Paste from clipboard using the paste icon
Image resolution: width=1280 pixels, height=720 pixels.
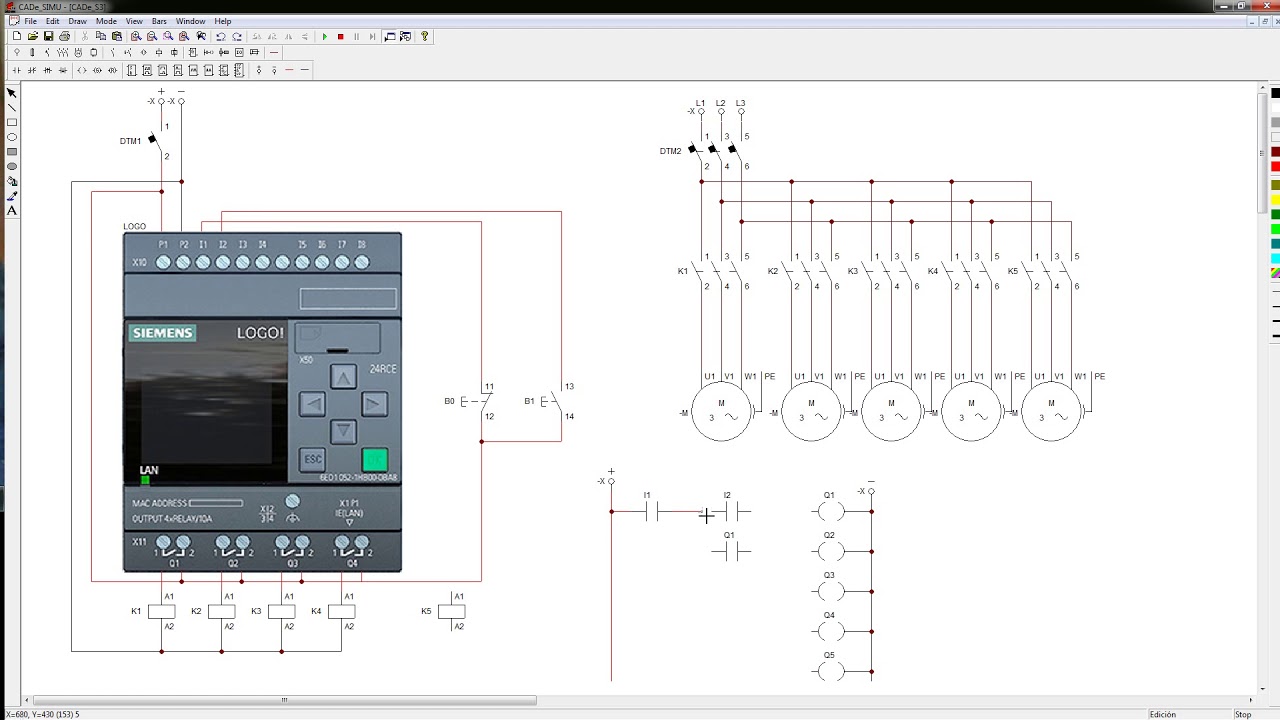[117, 36]
